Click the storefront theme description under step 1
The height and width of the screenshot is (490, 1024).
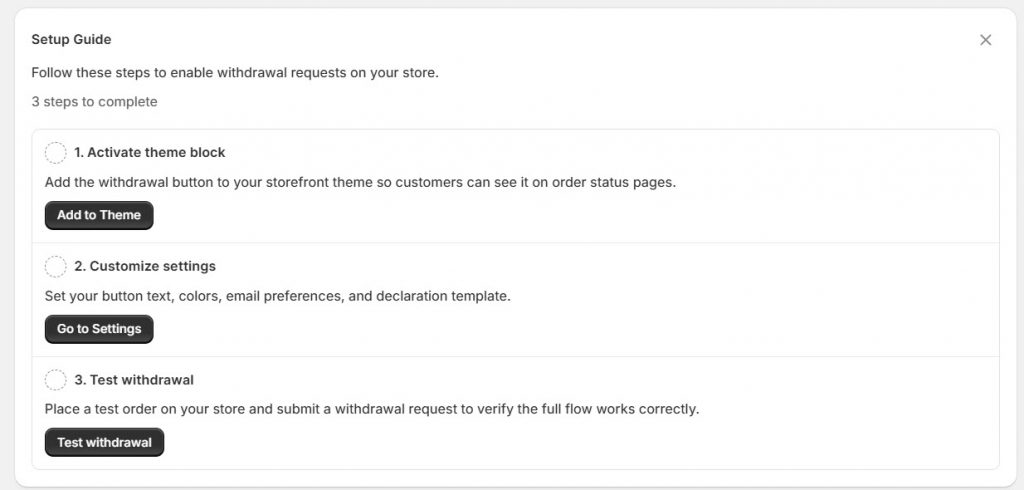[360, 183]
